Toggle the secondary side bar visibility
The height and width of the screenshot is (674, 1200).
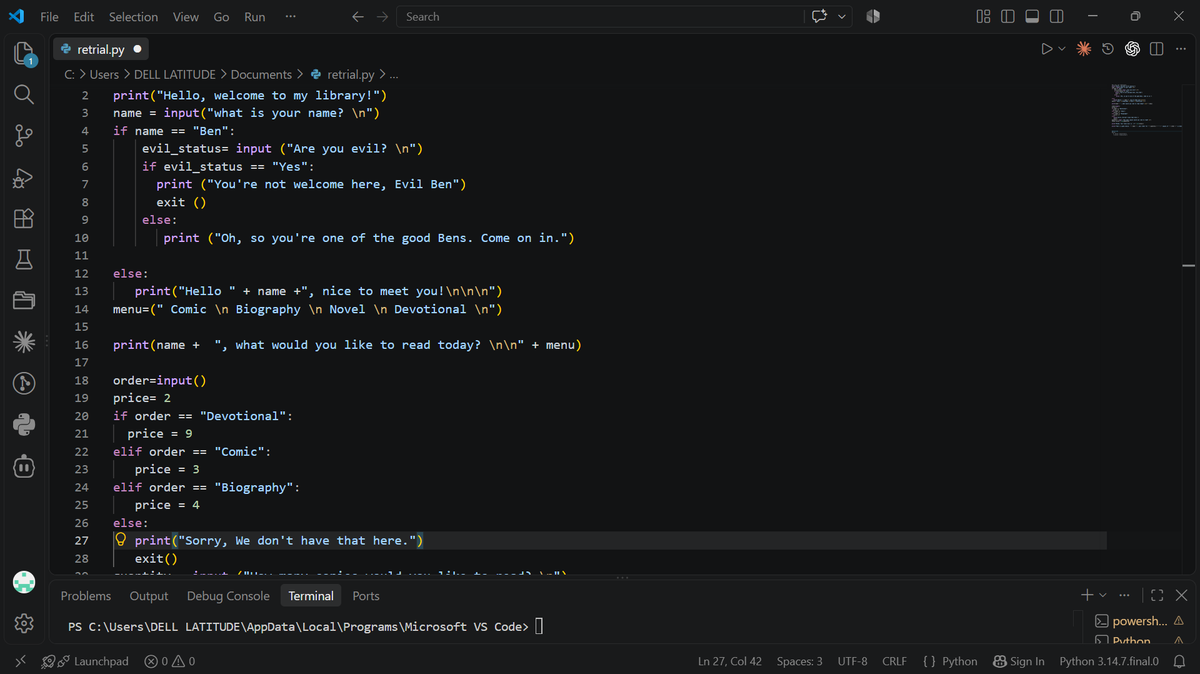coord(1057,17)
